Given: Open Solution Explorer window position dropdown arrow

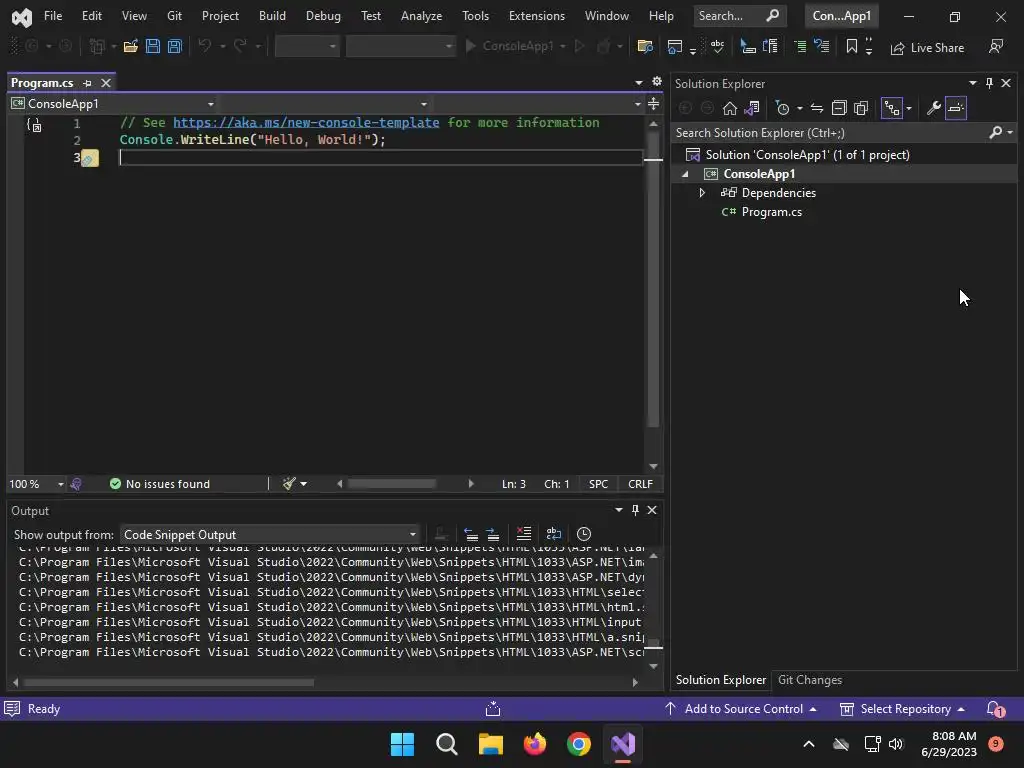Looking at the screenshot, I should (972, 83).
